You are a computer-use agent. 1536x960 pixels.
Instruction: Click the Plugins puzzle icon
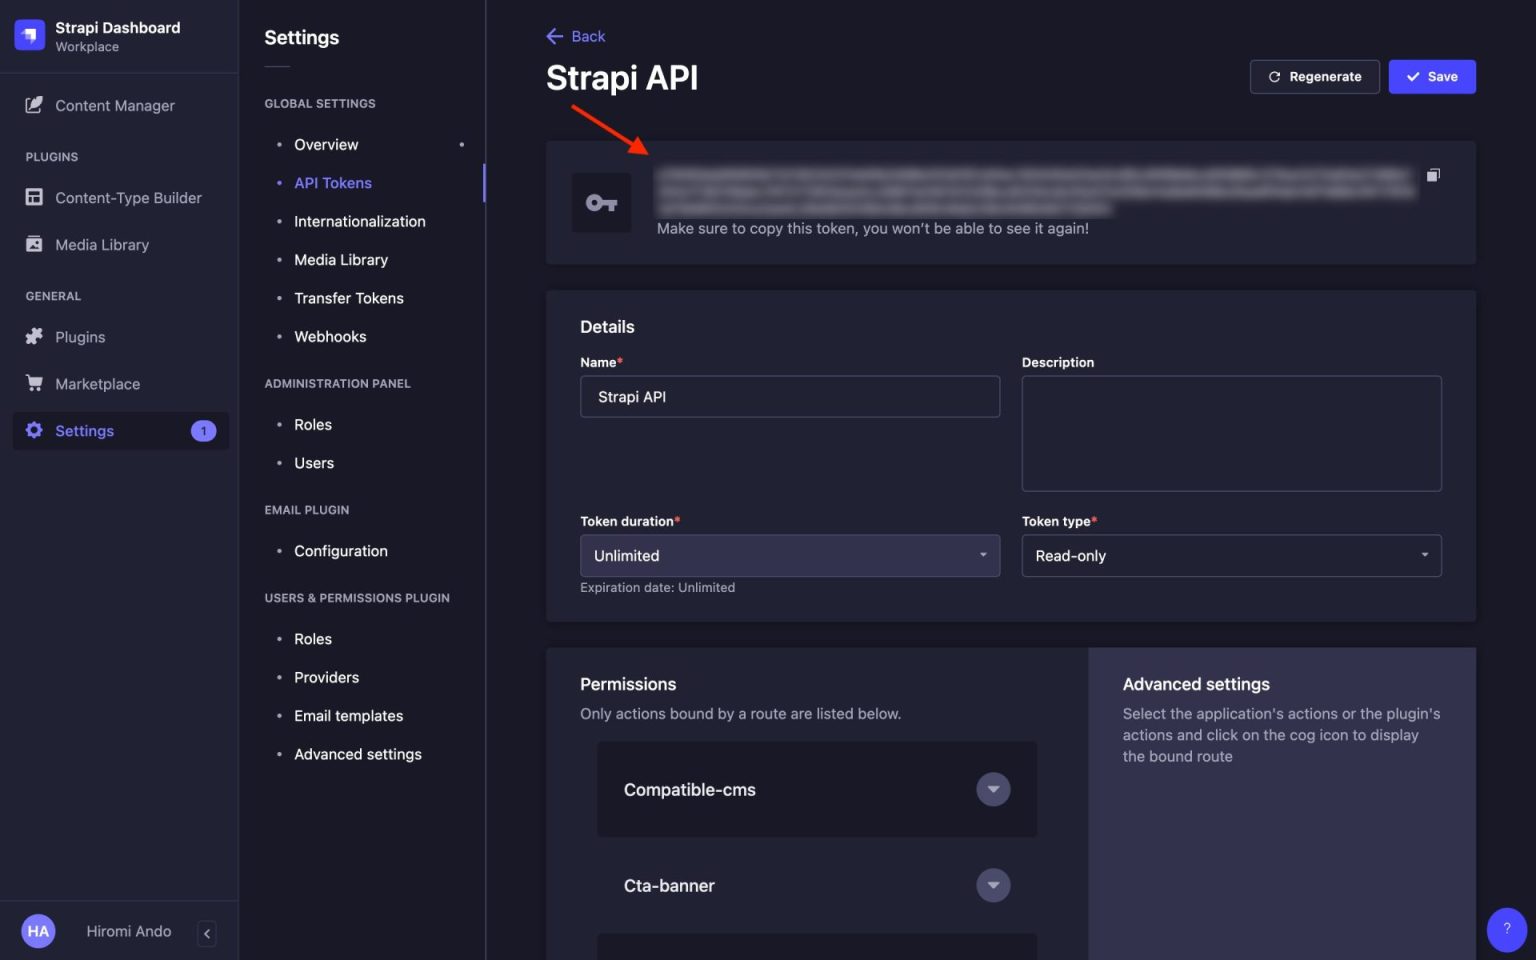tap(35, 337)
